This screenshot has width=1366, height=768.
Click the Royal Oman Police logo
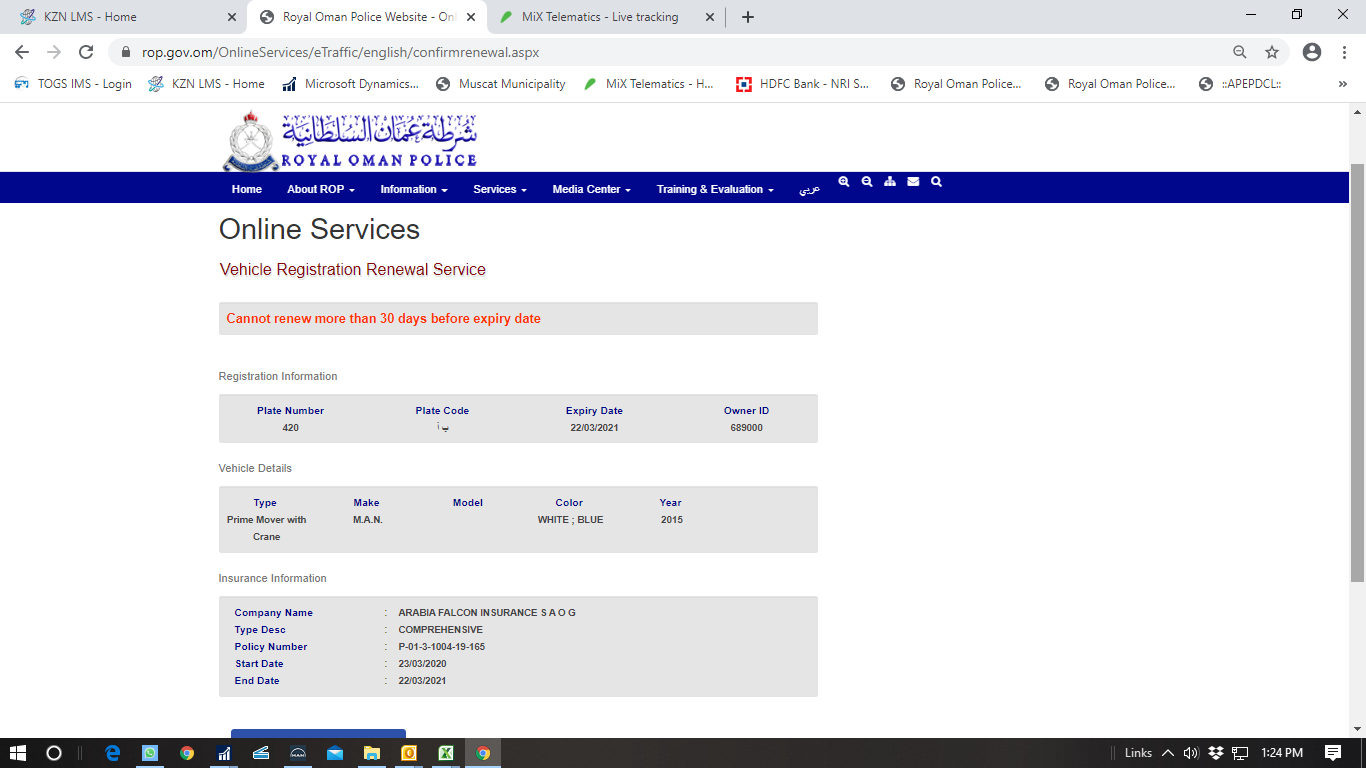[x=349, y=141]
